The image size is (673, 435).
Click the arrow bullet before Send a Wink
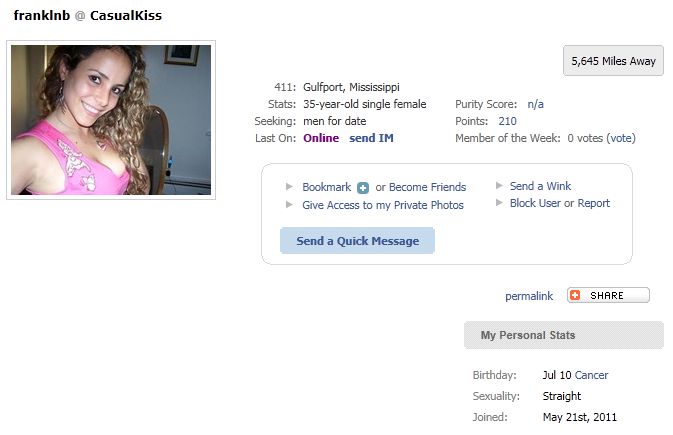coord(499,186)
